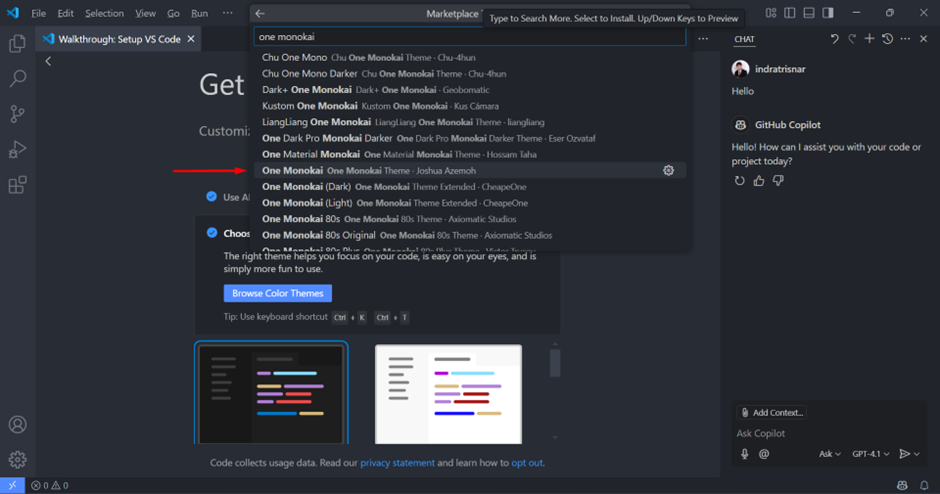Select One Monokai (Light) theme

point(469,203)
